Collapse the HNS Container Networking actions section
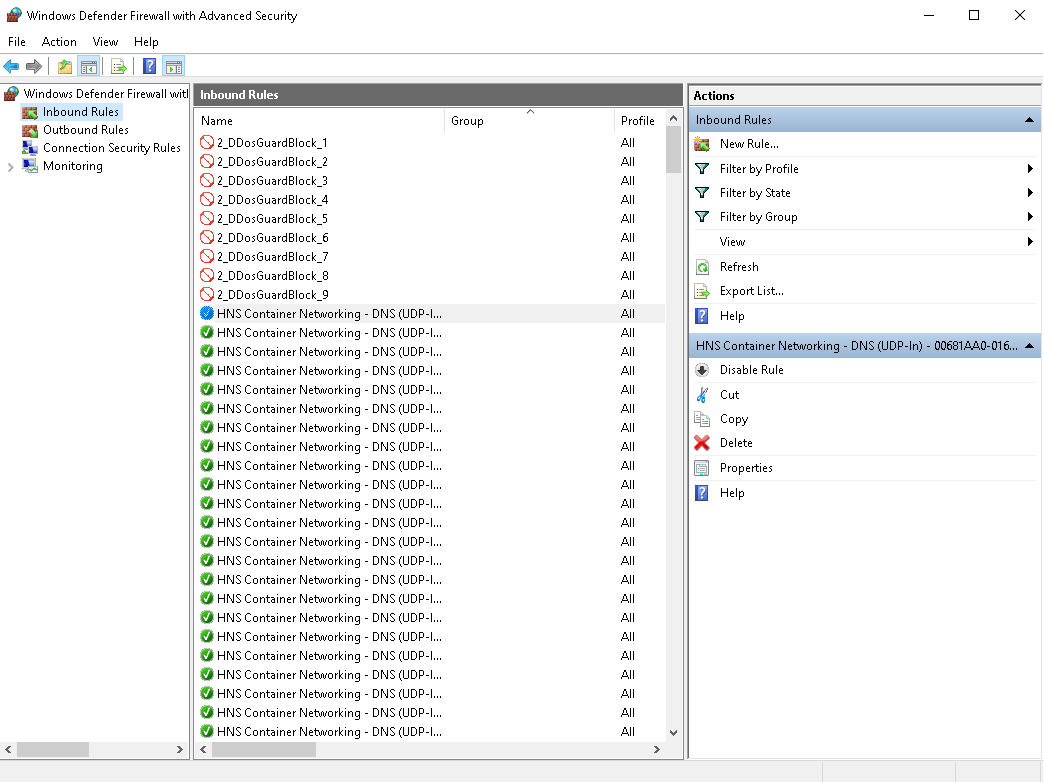1044x782 pixels. point(1029,346)
